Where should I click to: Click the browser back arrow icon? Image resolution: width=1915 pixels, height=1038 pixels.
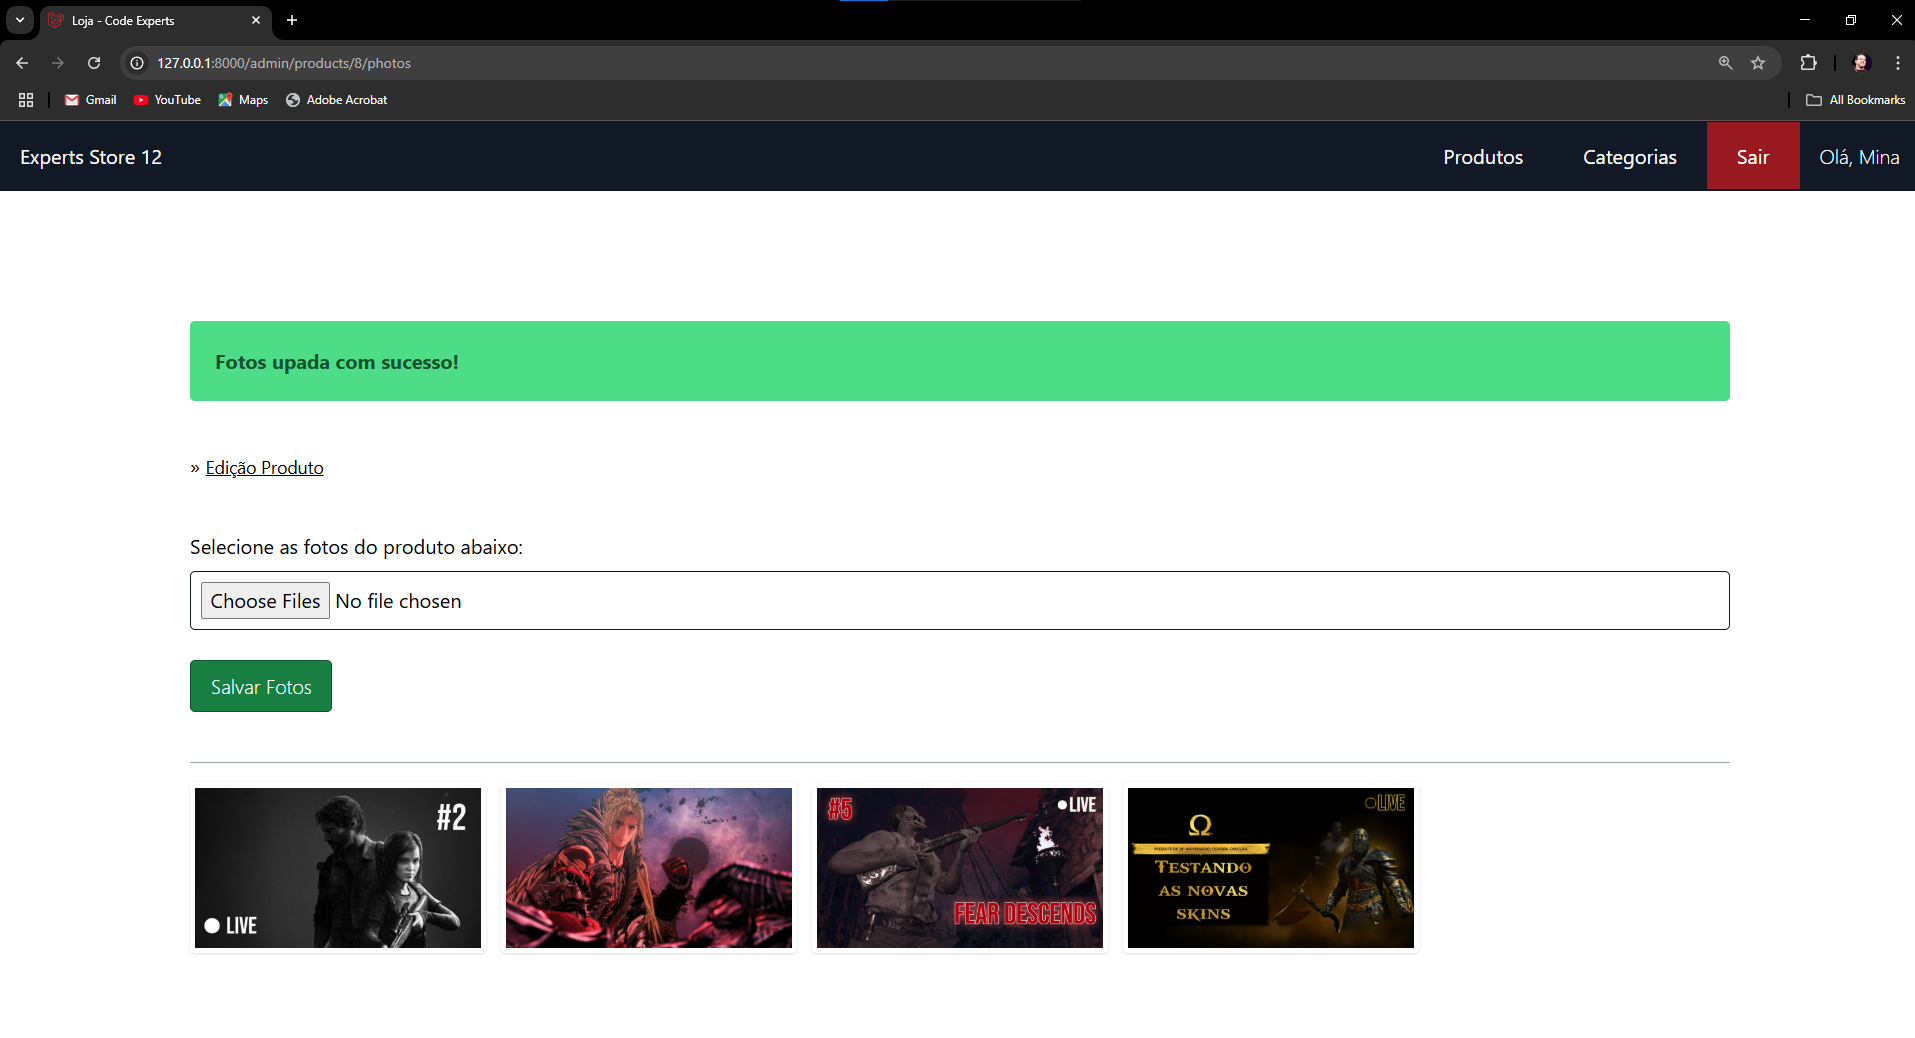click(22, 63)
